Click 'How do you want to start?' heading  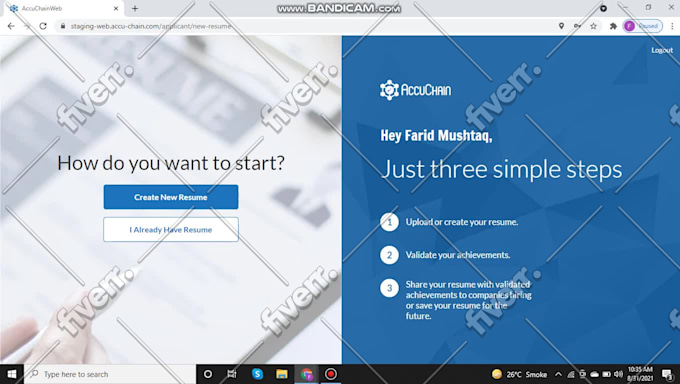click(171, 163)
